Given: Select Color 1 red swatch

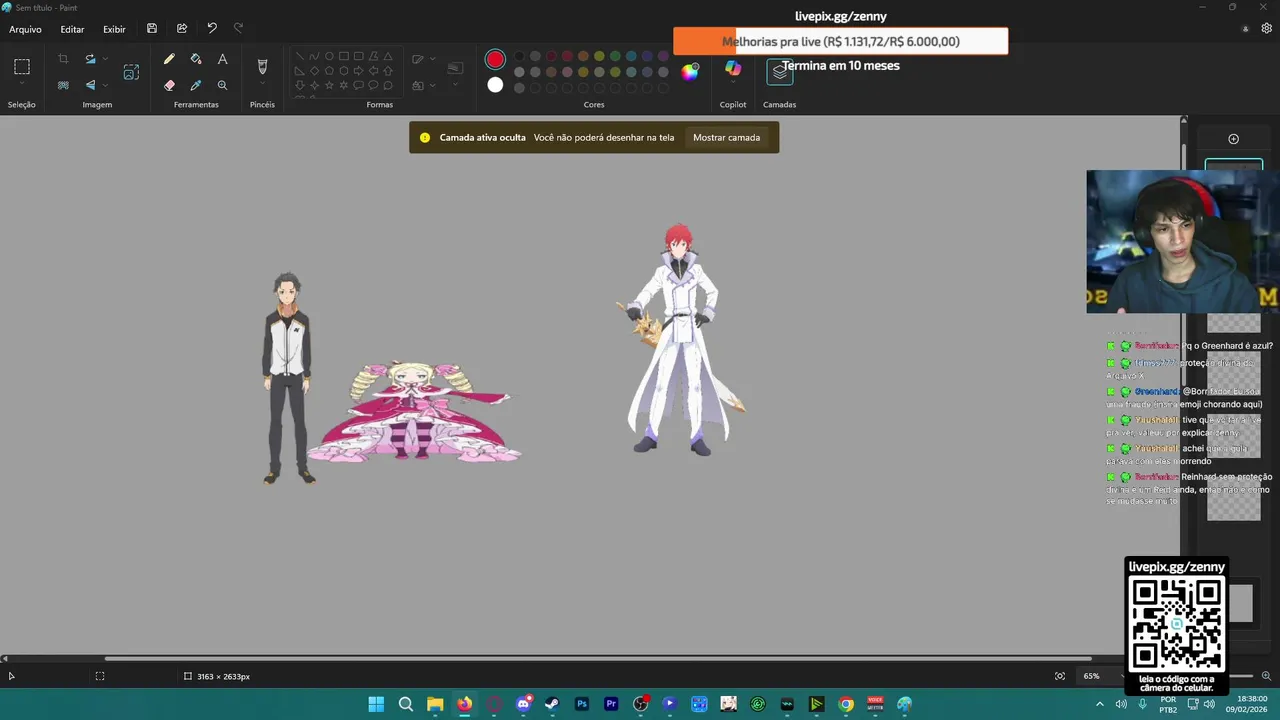Looking at the screenshot, I should [x=495, y=59].
